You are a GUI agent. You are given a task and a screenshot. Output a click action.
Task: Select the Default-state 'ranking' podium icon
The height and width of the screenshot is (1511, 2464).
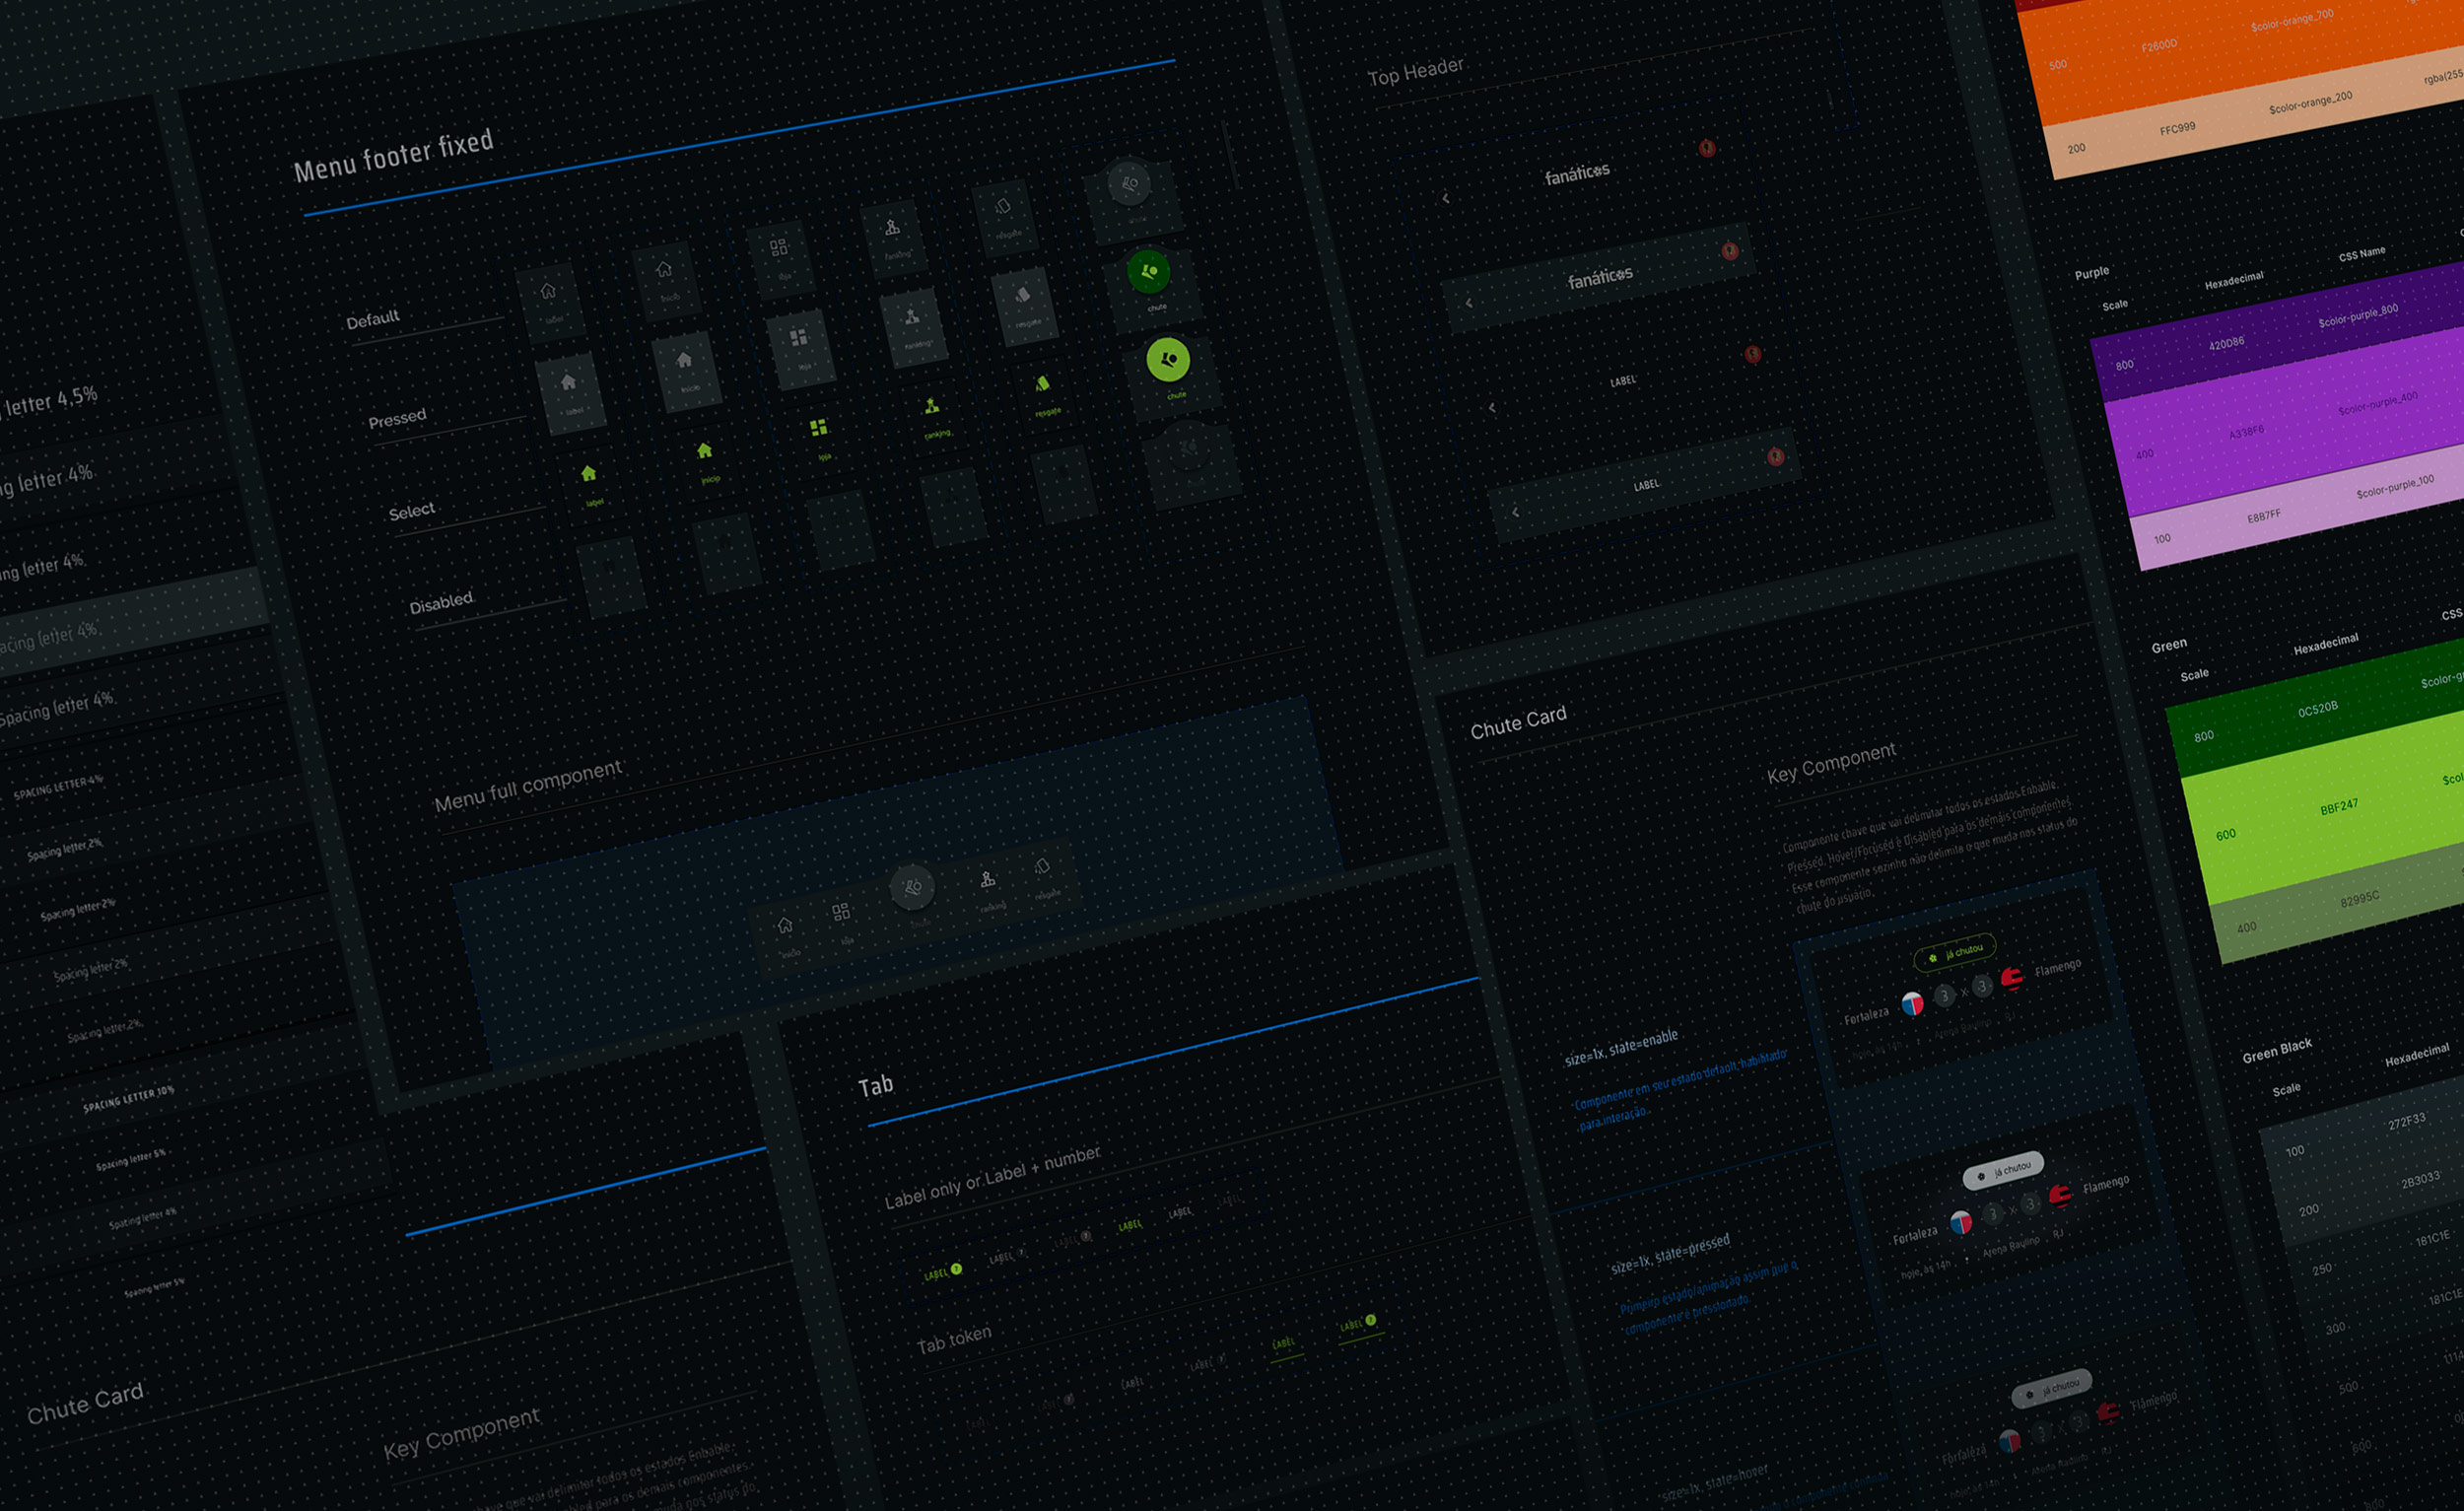[x=892, y=228]
